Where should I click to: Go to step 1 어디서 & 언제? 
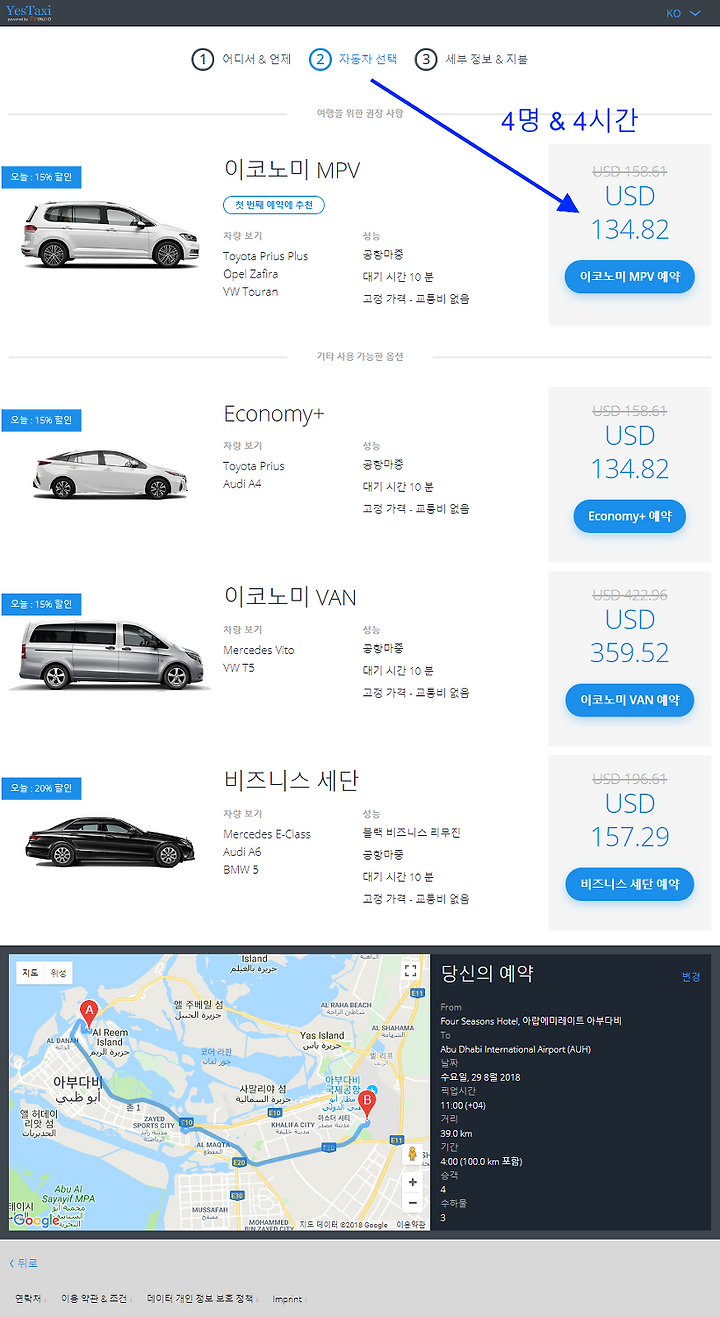(x=242, y=59)
